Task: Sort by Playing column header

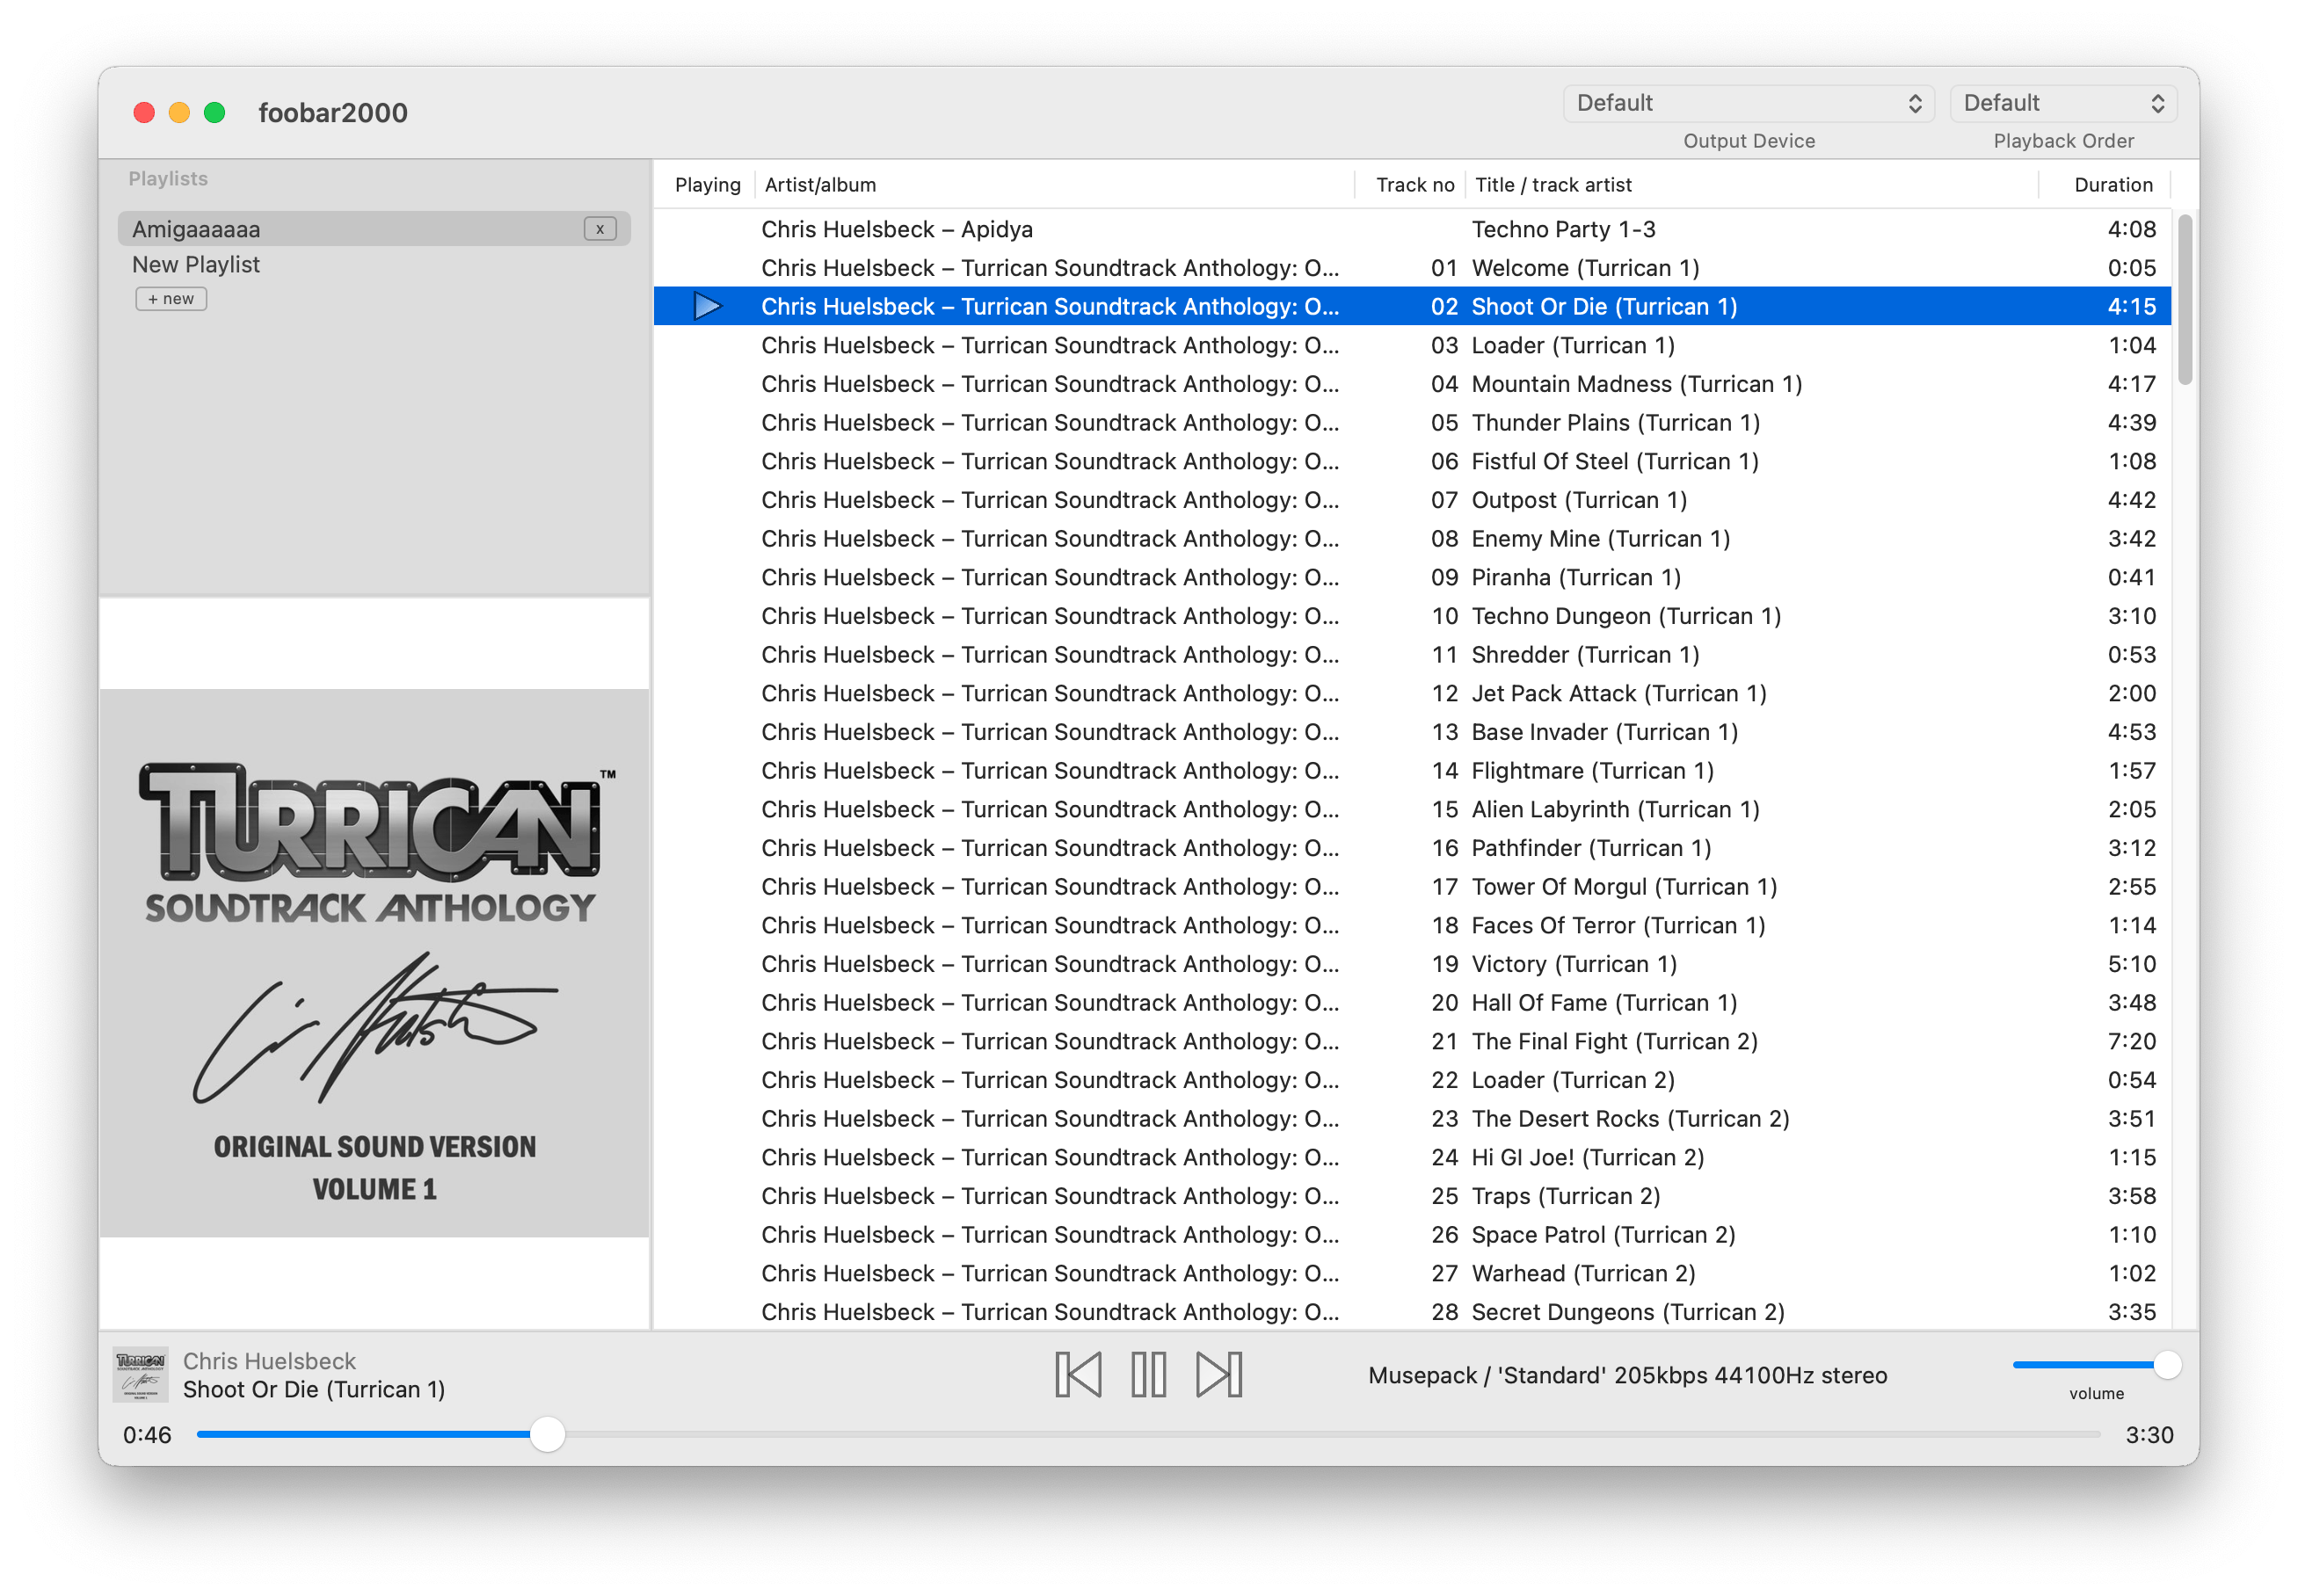Action: point(707,185)
